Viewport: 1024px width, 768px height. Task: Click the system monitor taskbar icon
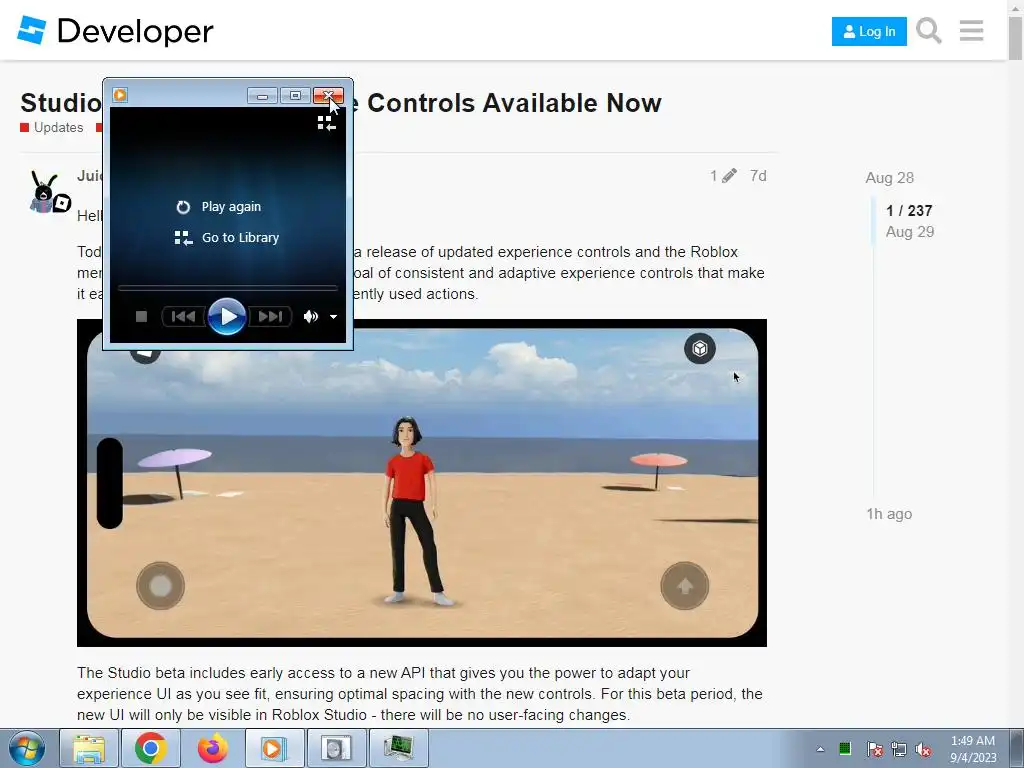[x=398, y=748]
